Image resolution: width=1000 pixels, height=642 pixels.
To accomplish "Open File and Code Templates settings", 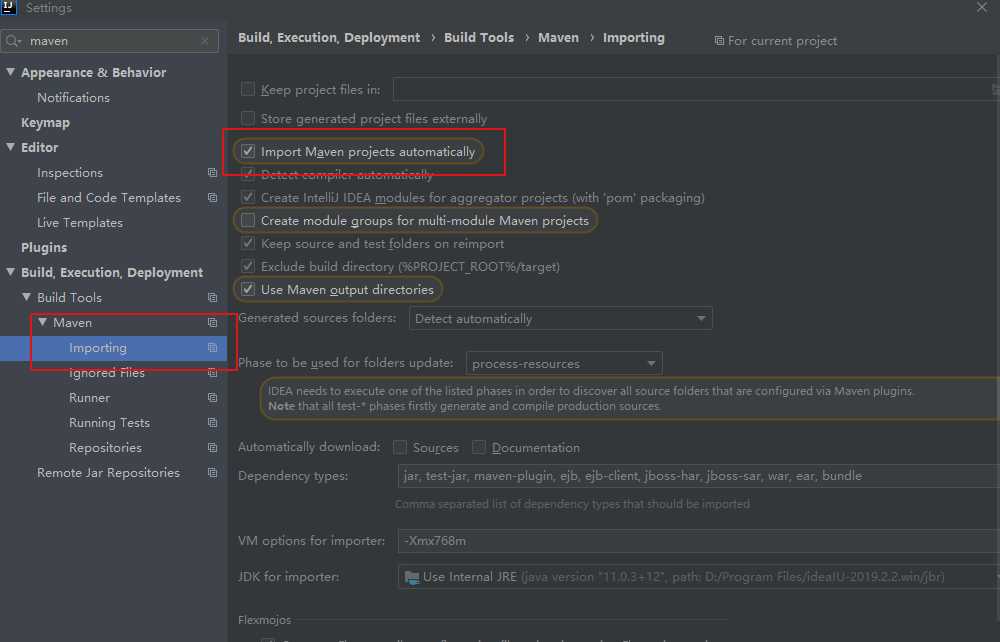I will (x=109, y=198).
